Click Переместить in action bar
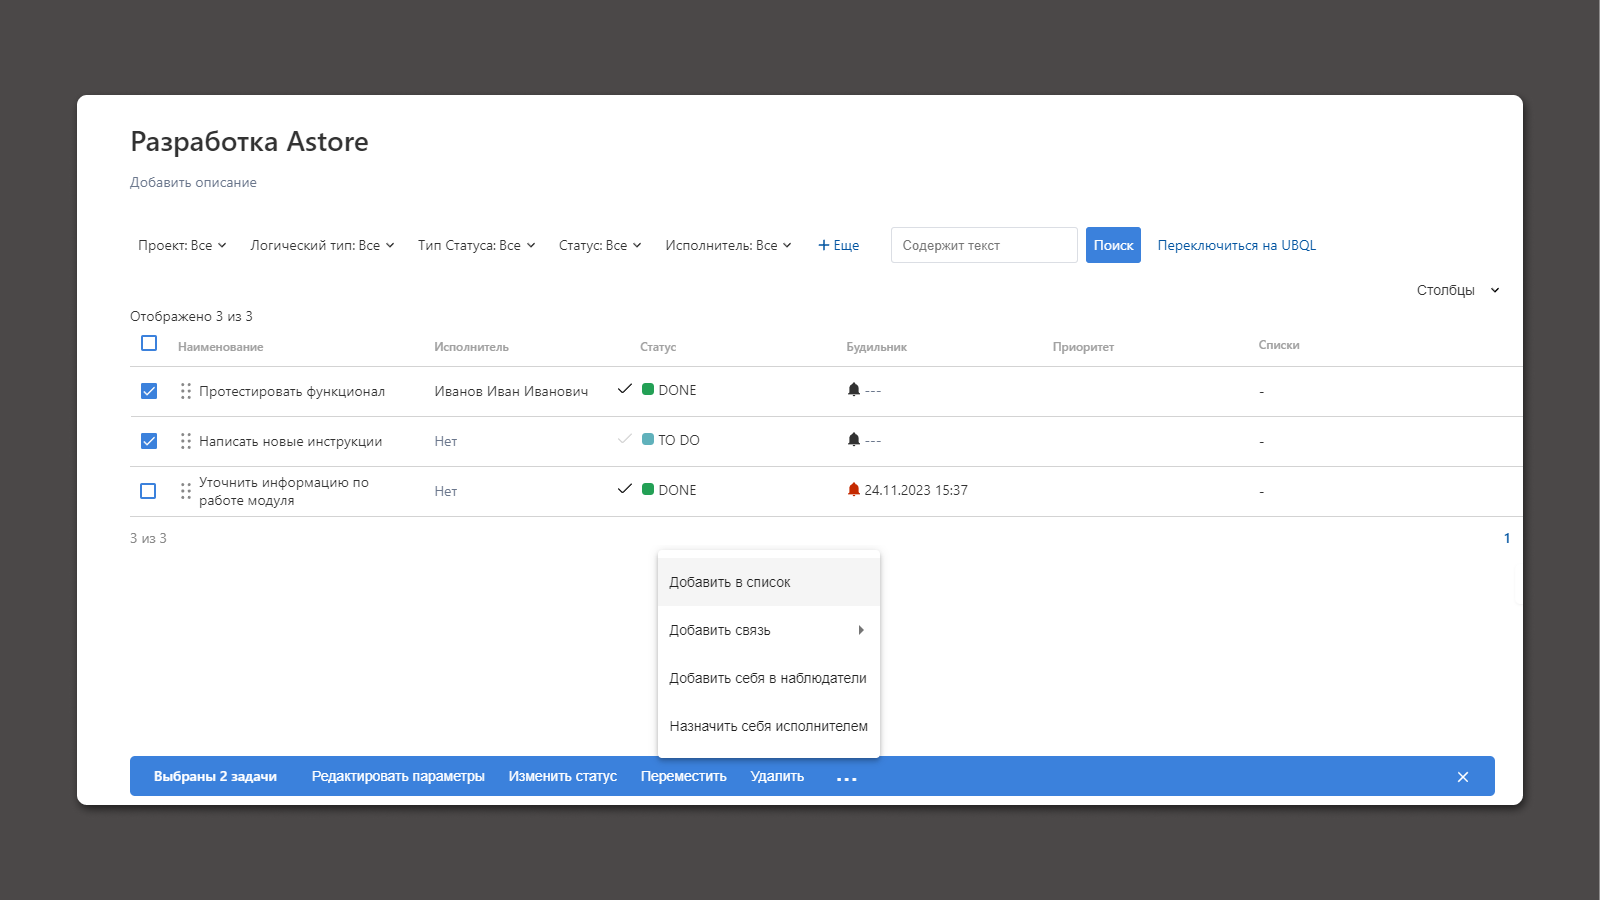 pyautogui.click(x=684, y=776)
